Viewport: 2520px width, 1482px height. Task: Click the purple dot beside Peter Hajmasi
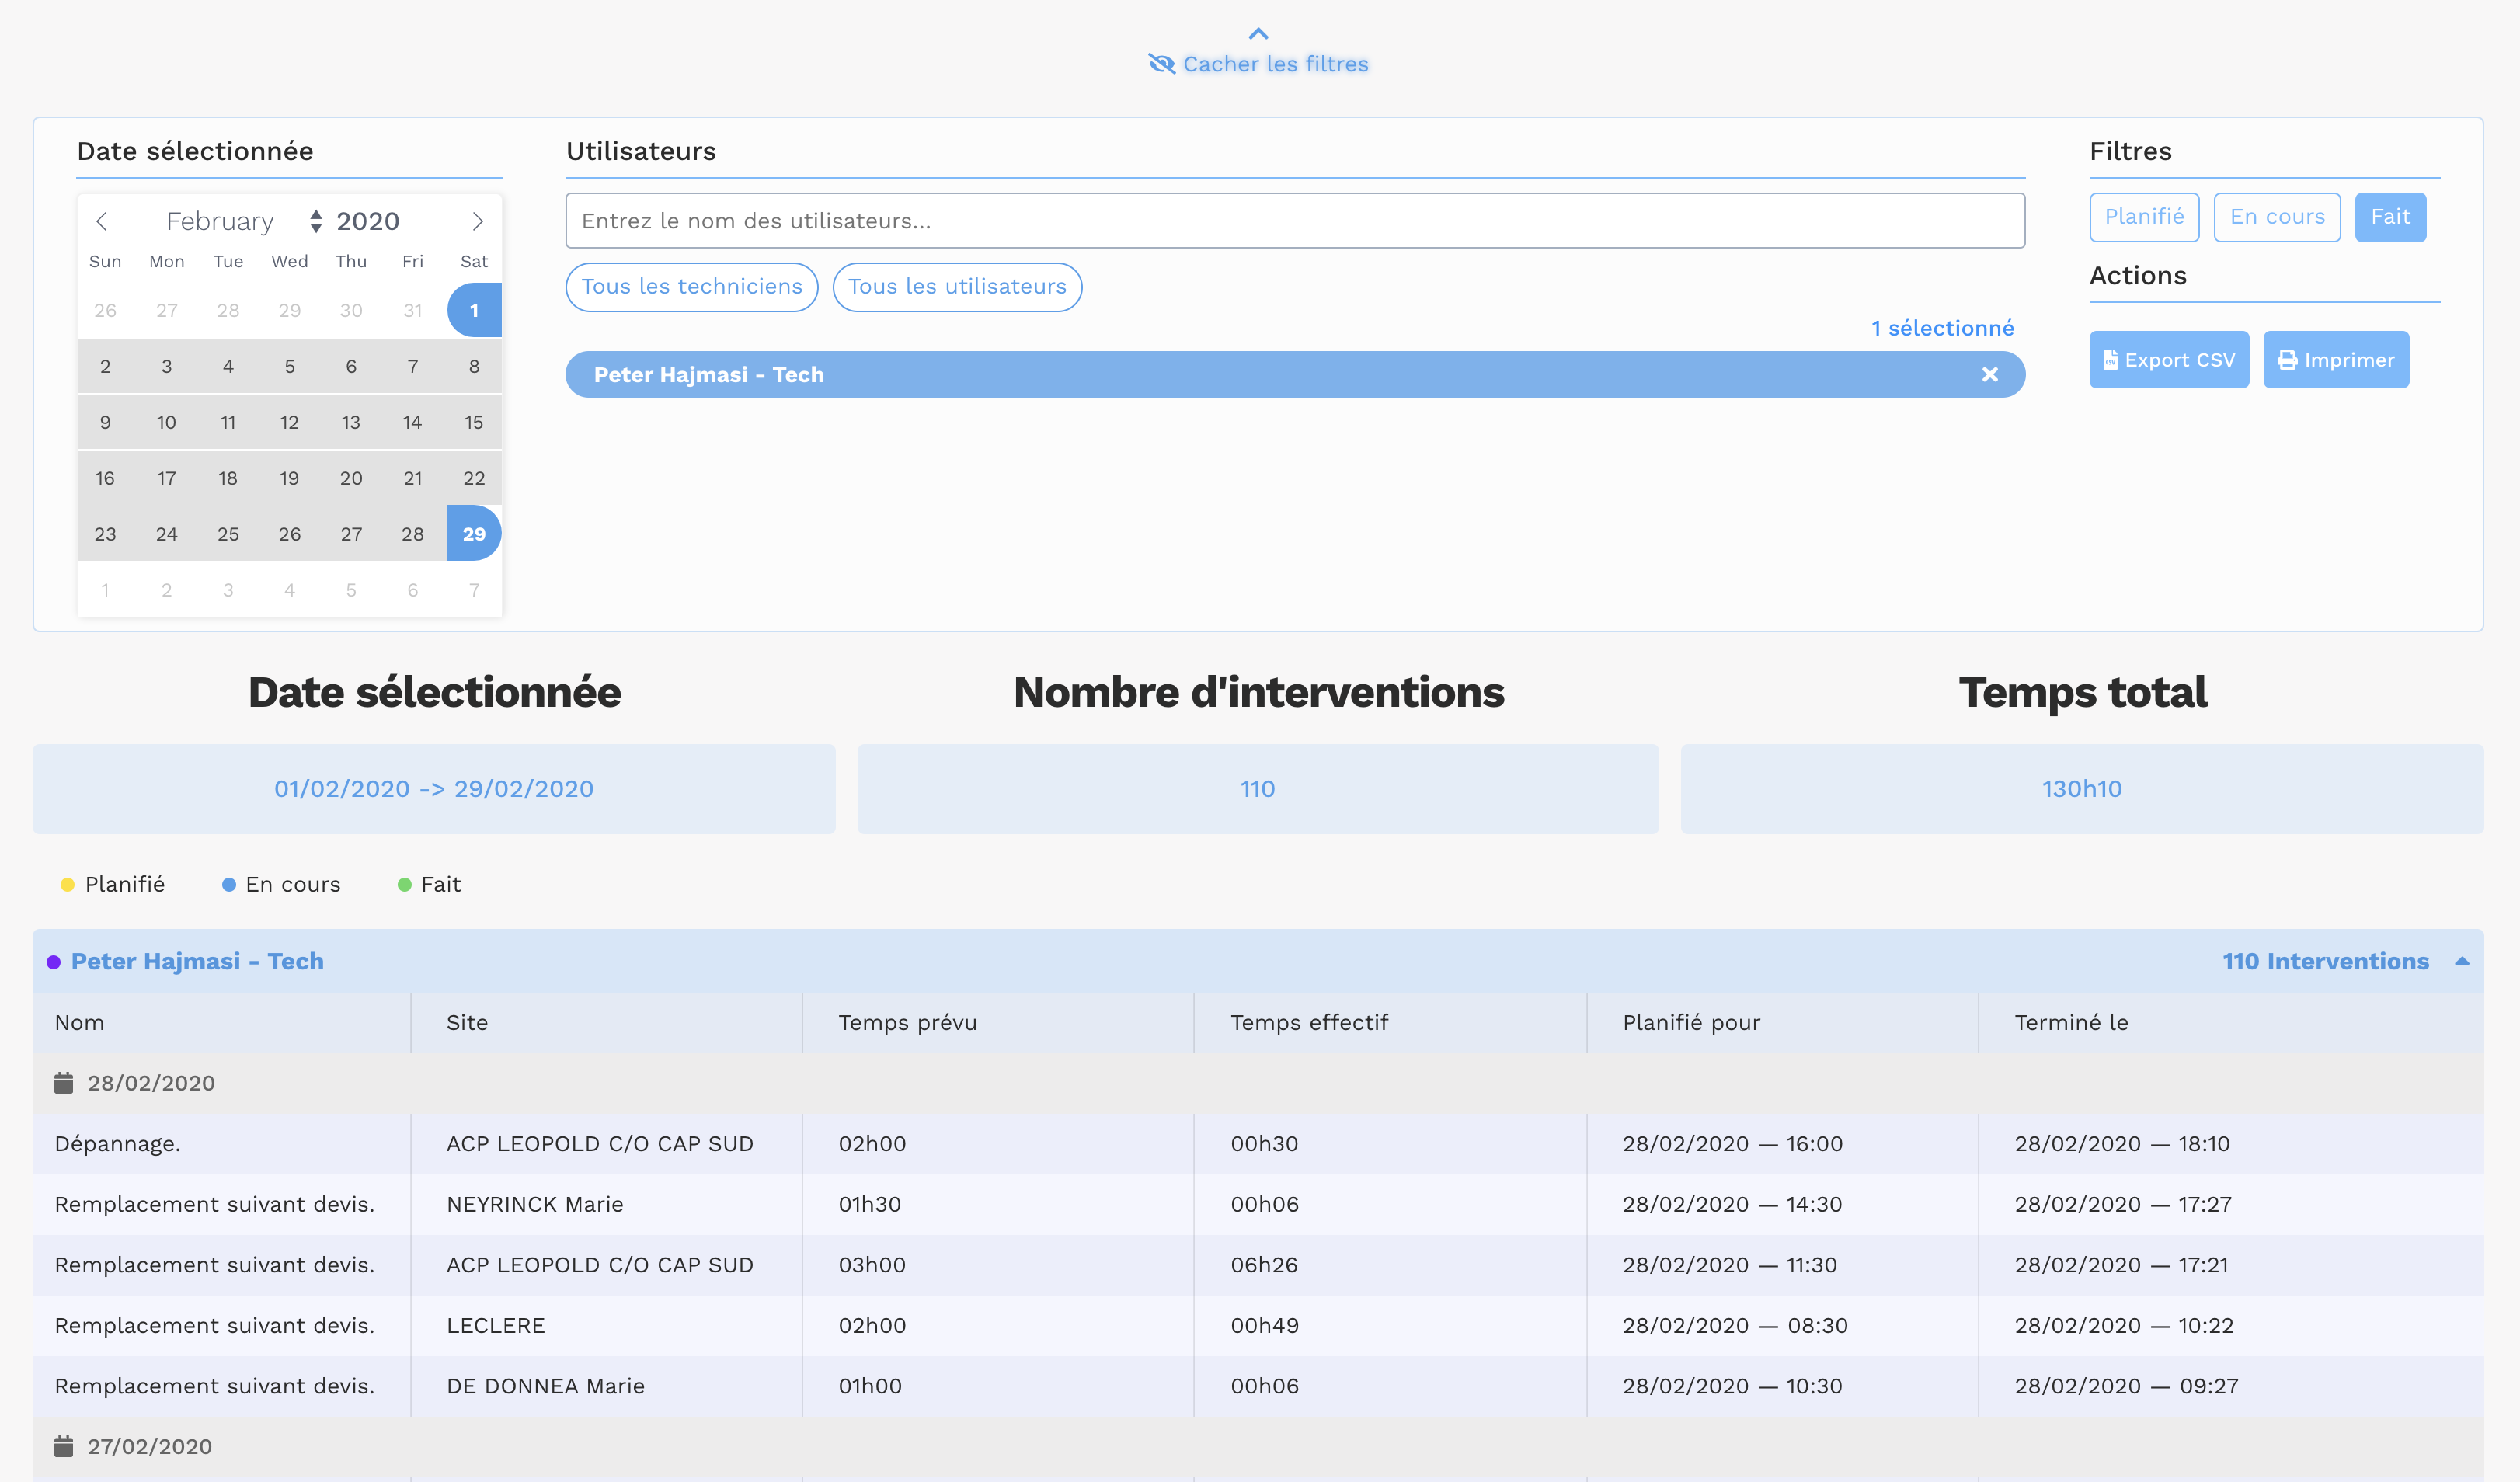pos(54,962)
